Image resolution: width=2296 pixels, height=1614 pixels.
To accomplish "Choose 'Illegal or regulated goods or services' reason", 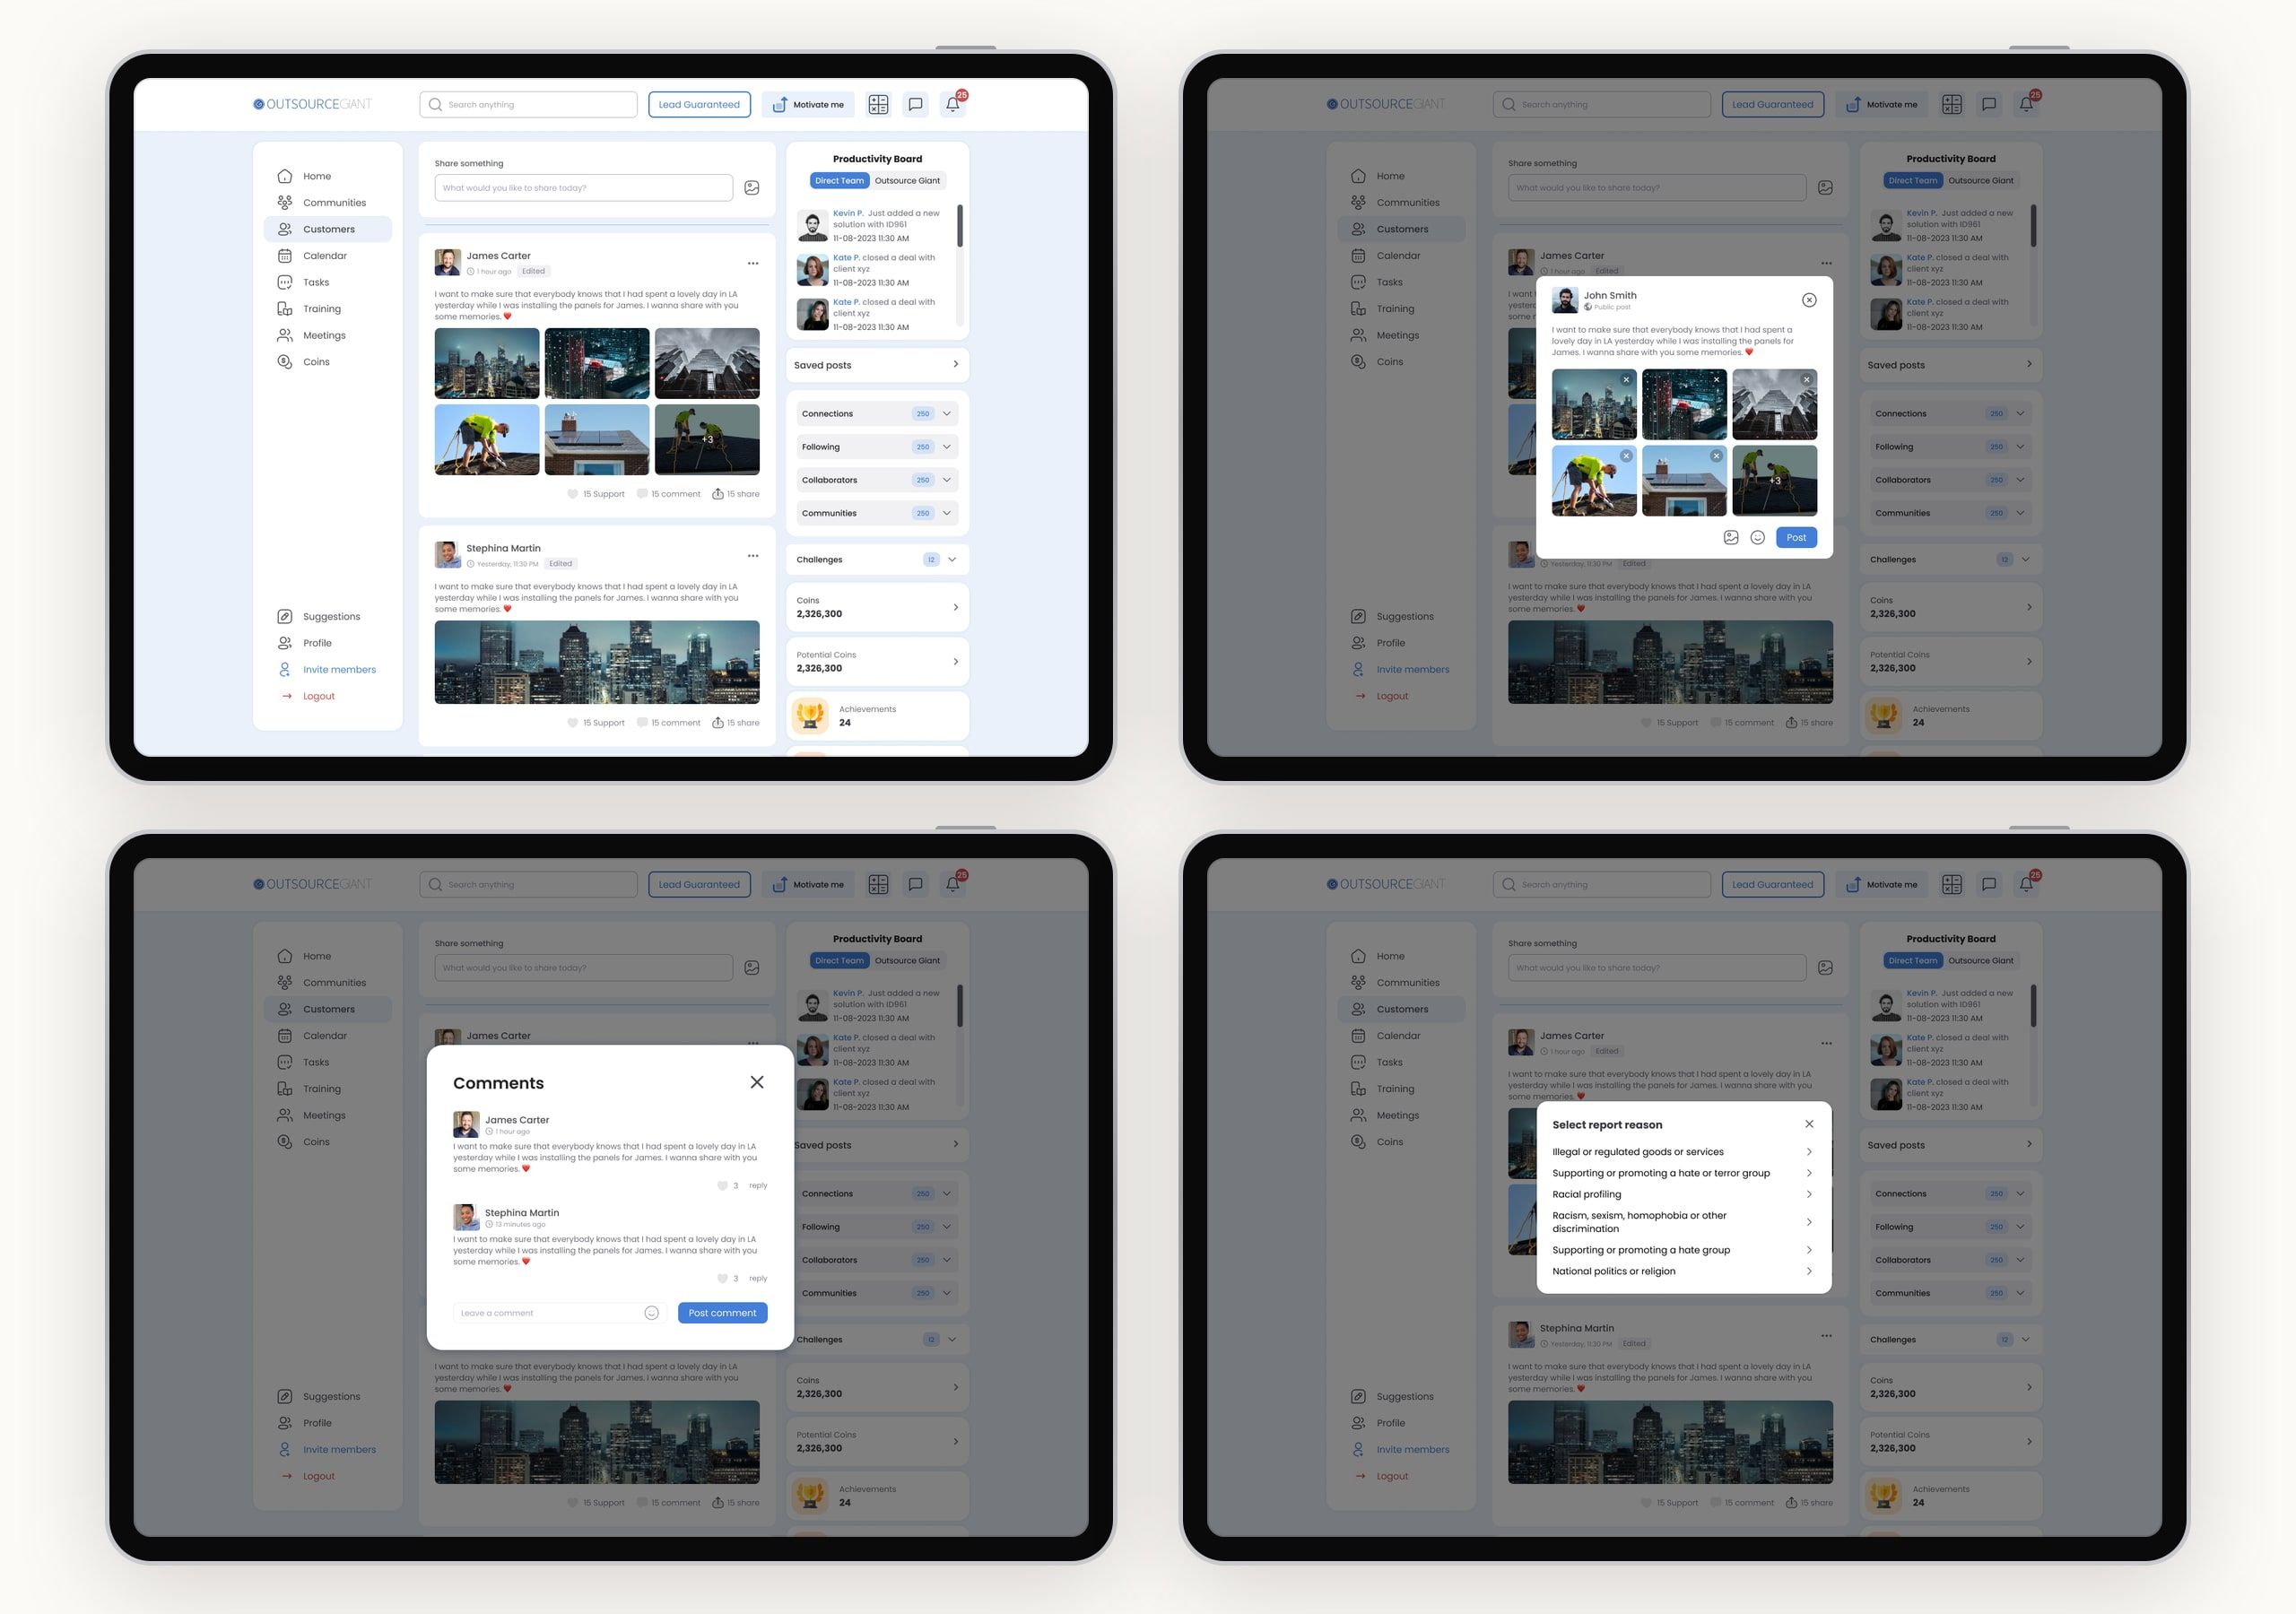I will [1683, 1152].
